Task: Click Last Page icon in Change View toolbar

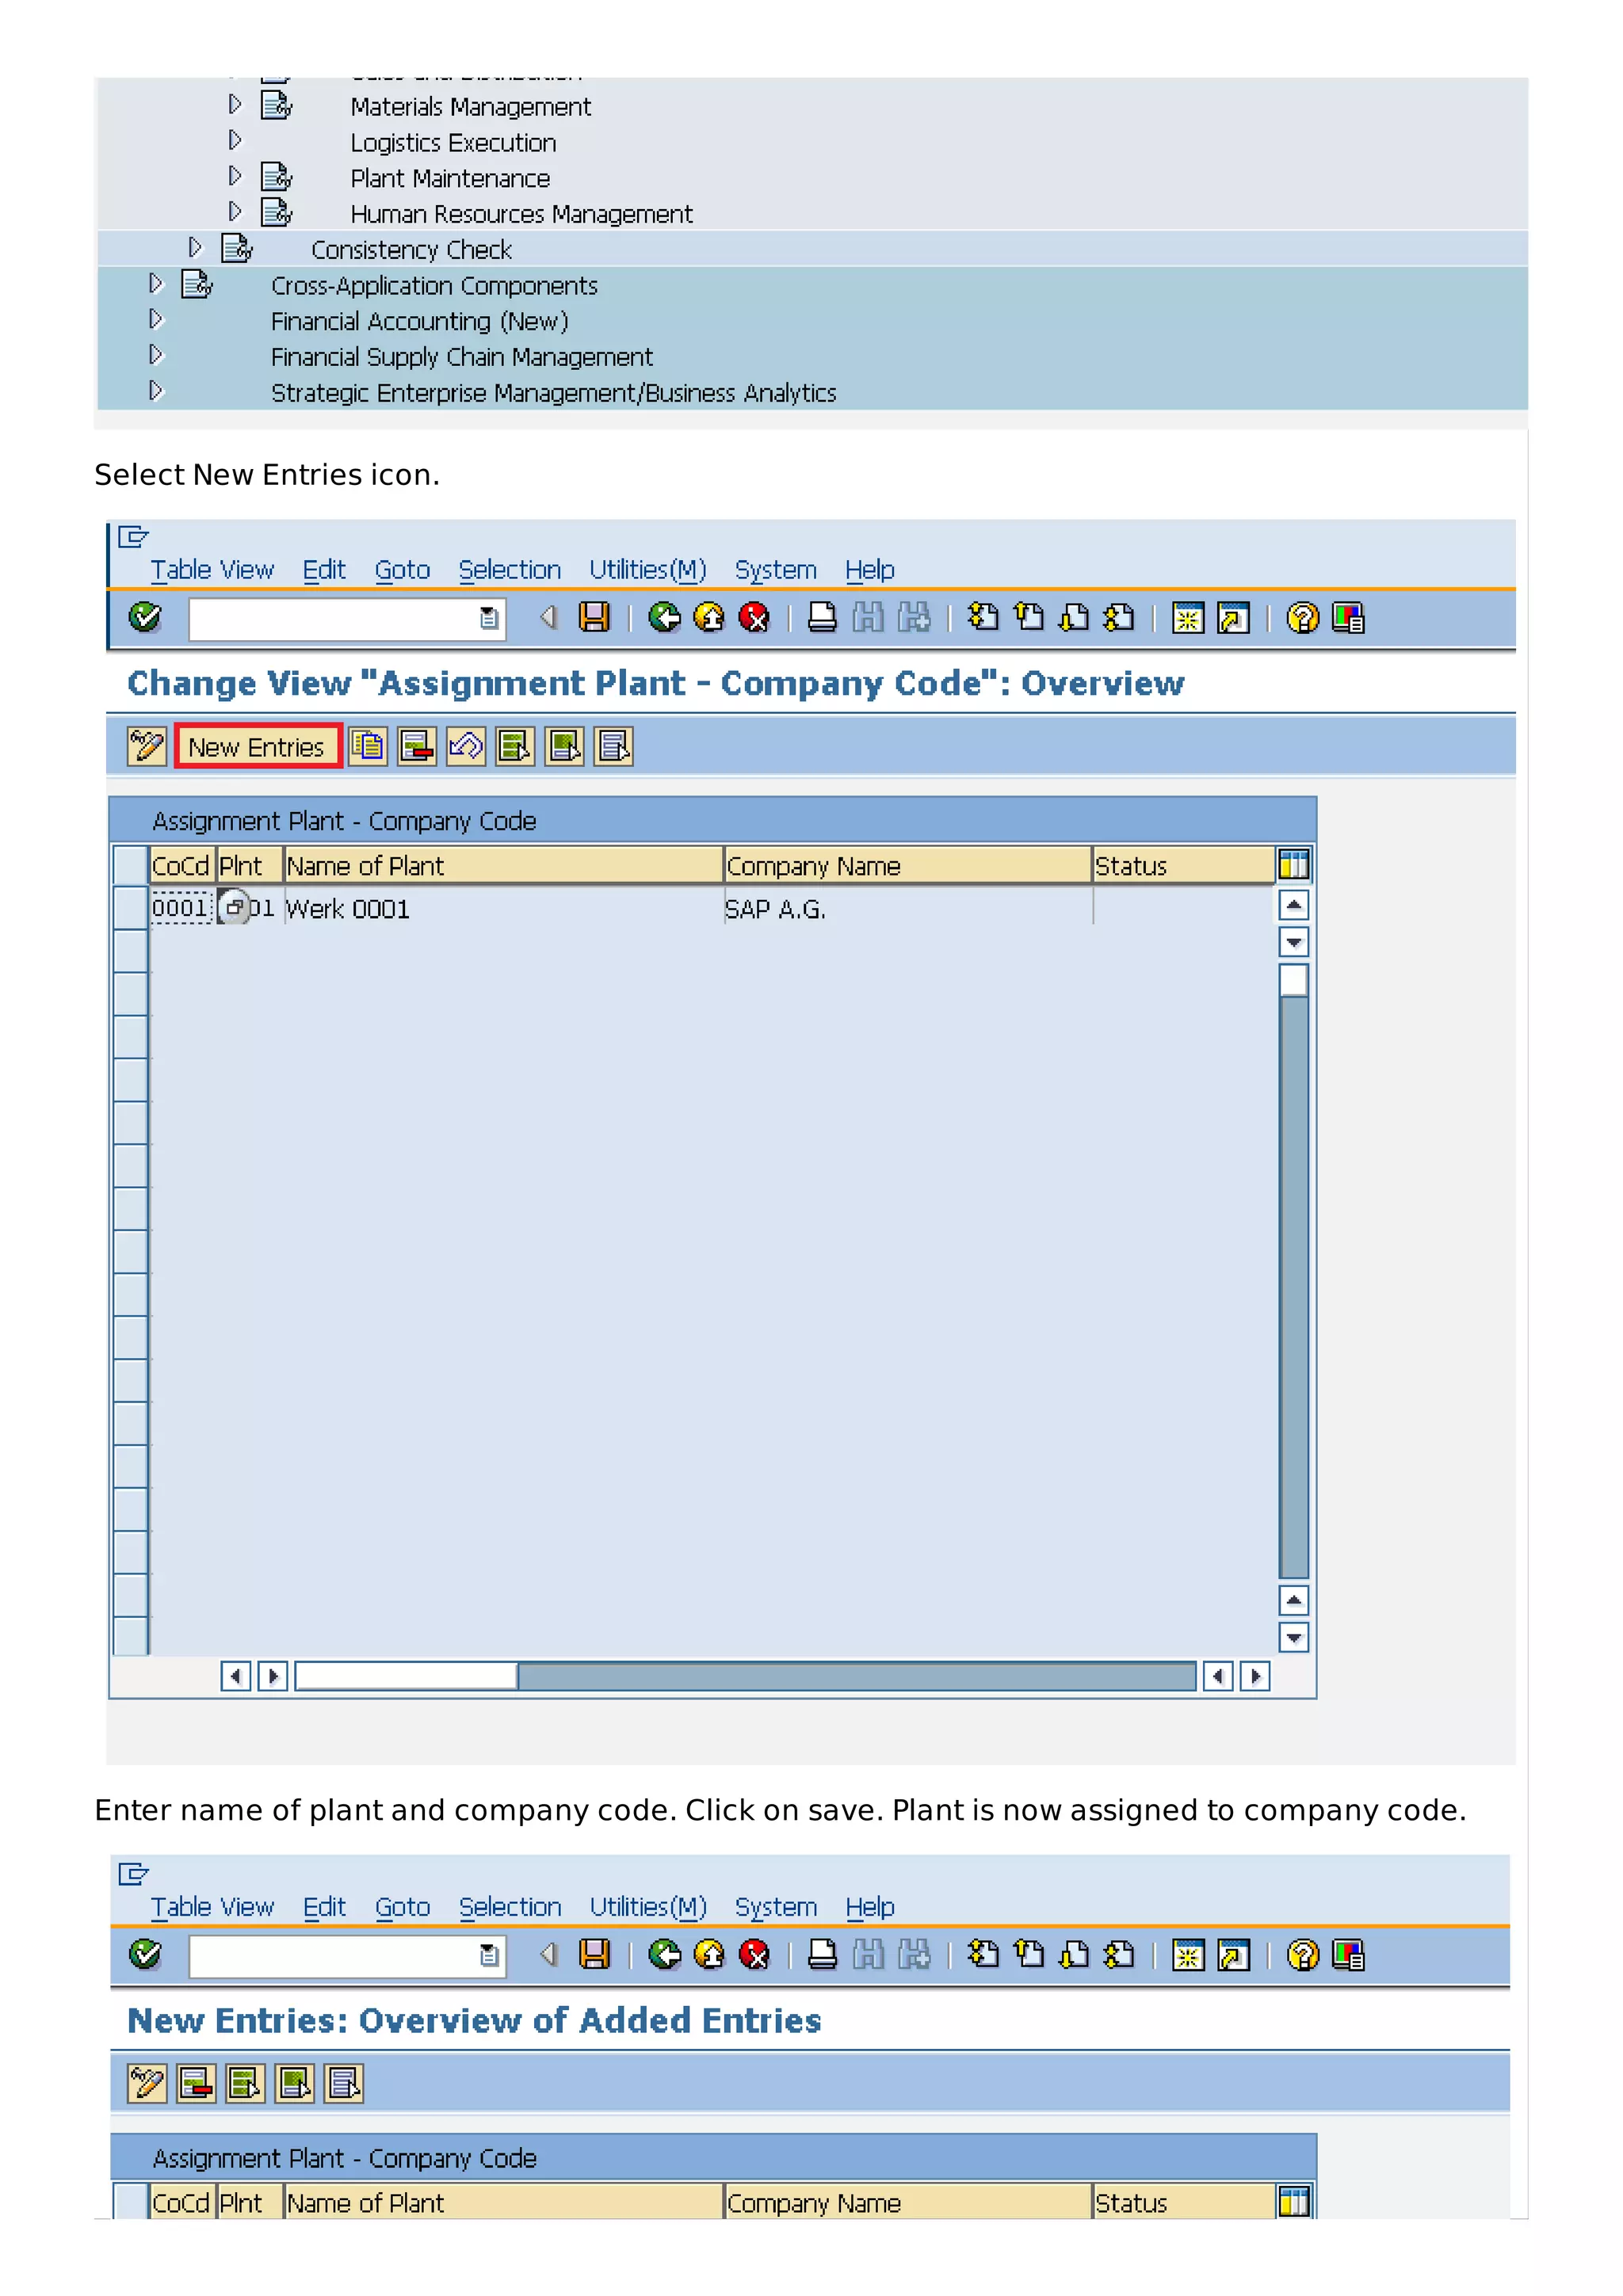Action: (1119, 617)
